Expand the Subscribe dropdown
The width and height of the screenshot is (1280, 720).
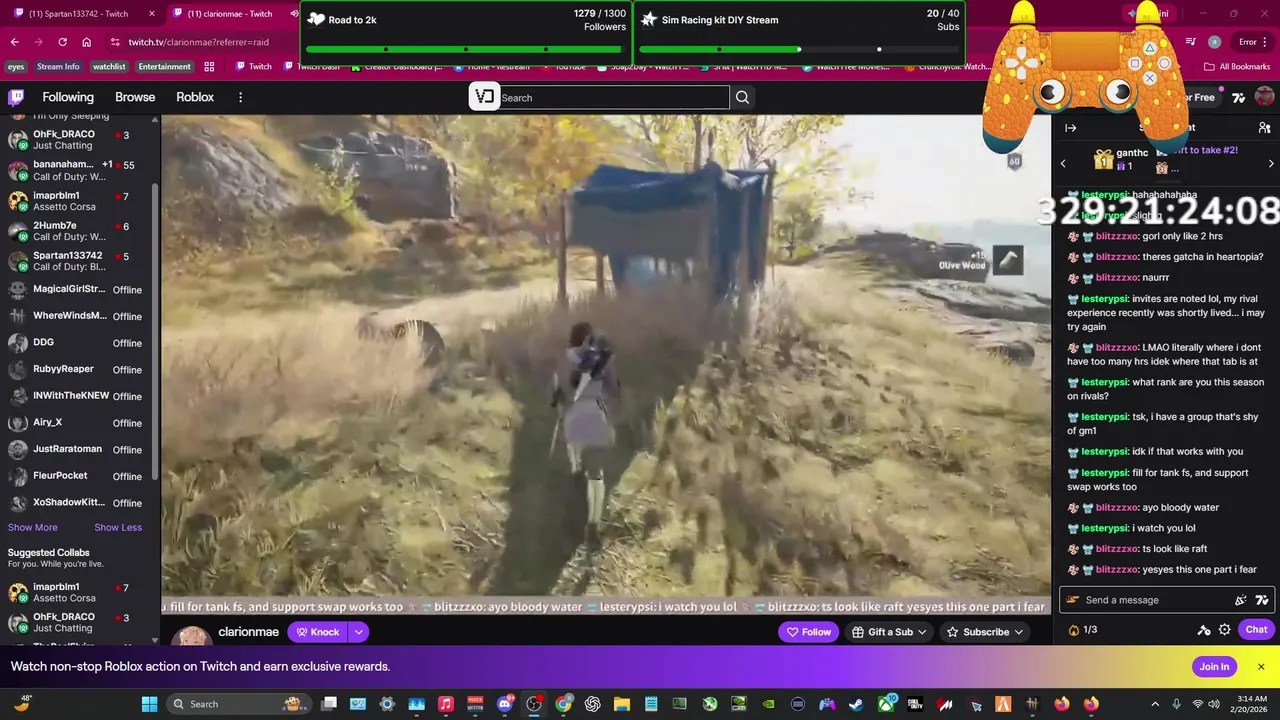(x=1018, y=632)
